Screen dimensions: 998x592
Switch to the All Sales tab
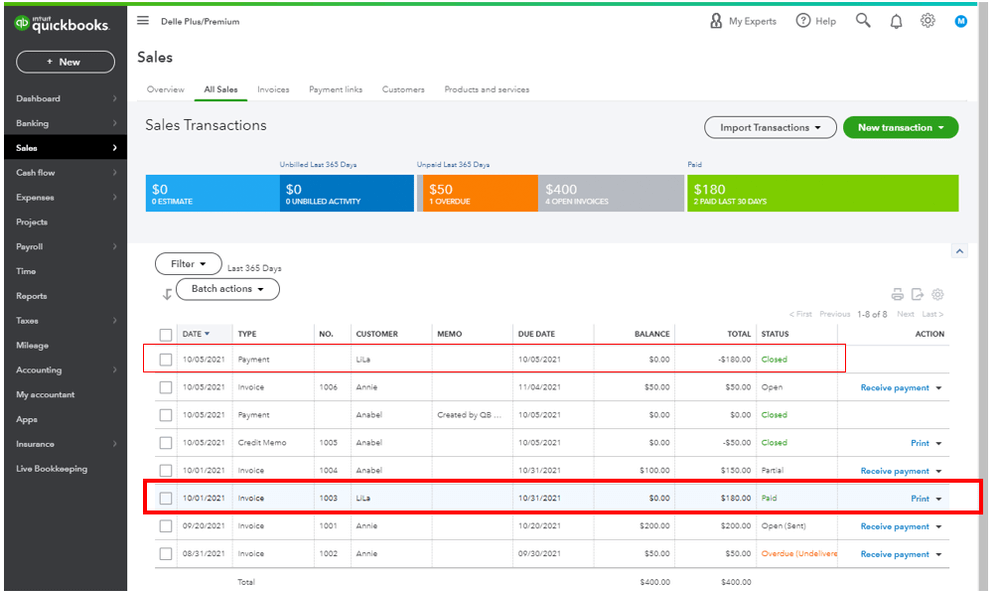point(221,90)
